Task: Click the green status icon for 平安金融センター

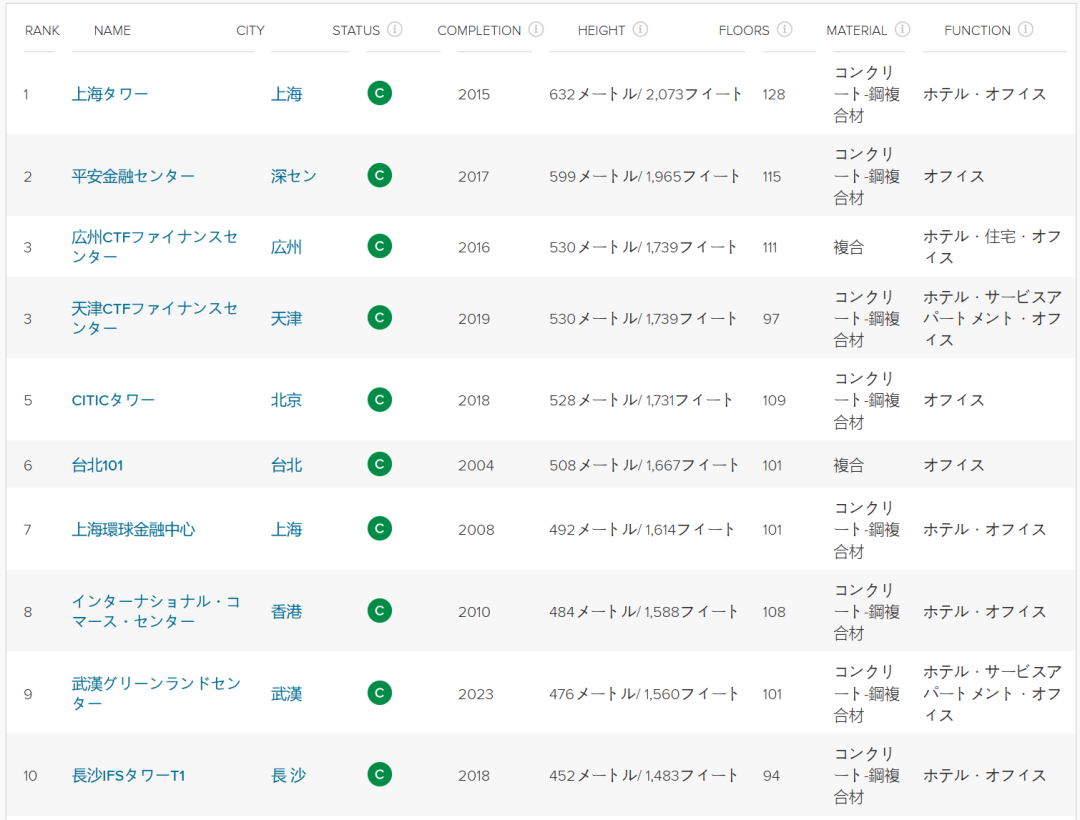Action: [x=380, y=176]
